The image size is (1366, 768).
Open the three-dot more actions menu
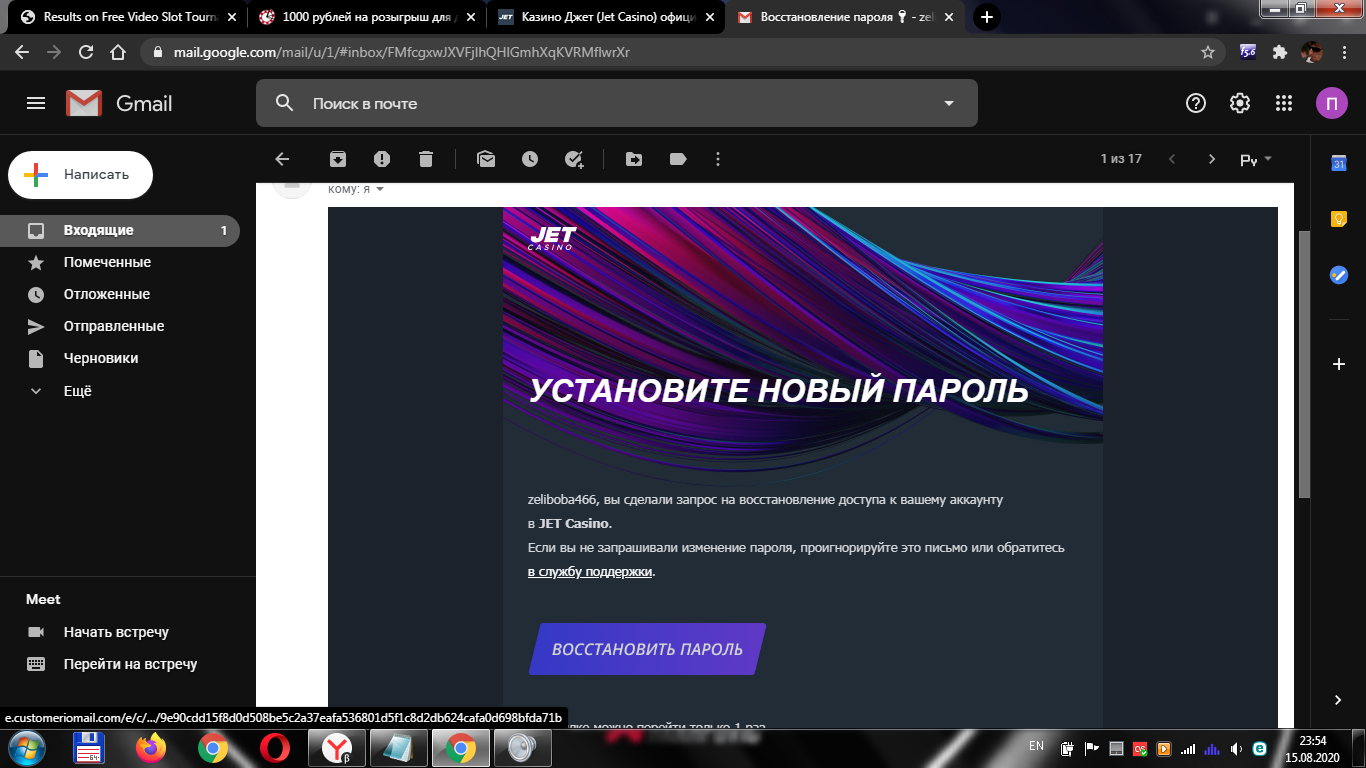click(x=717, y=158)
